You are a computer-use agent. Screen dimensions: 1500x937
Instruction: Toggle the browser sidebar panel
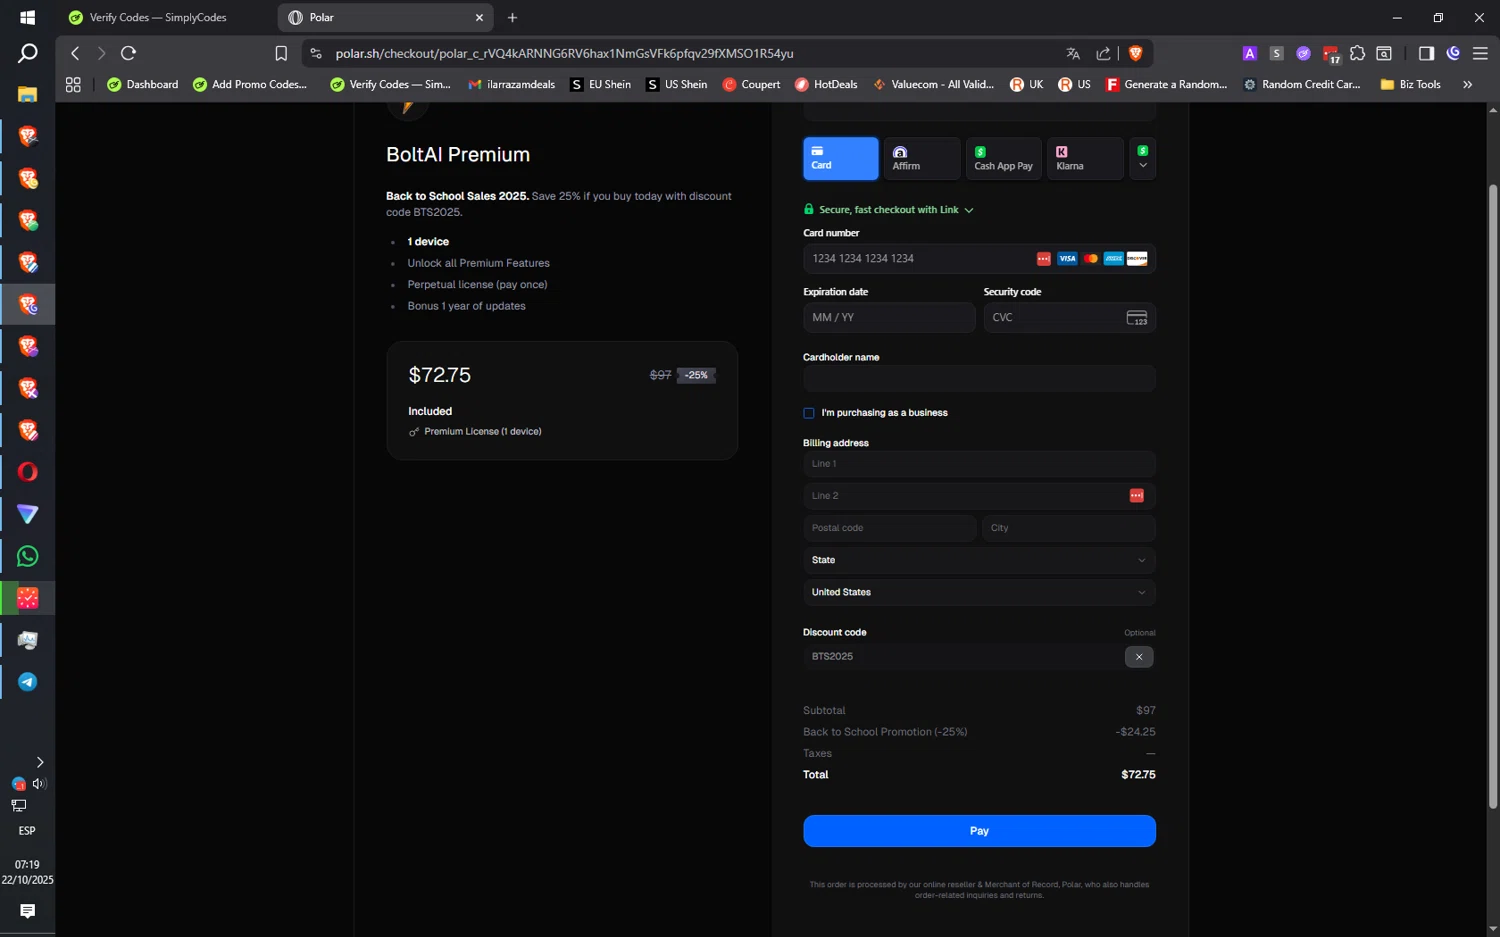pos(1426,53)
